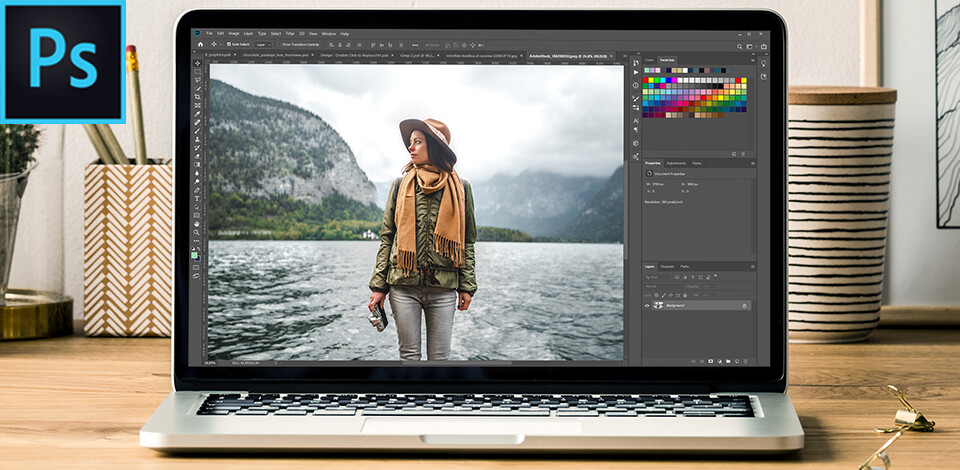Select the Horizontal Type tool
The image size is (960, 470).
[198, 196]
